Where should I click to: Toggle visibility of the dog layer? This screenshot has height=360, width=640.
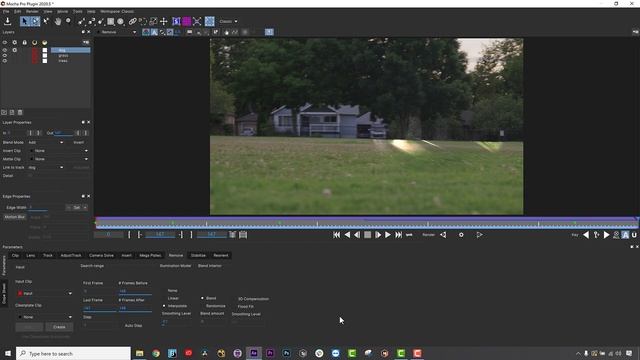coord(4,50)
